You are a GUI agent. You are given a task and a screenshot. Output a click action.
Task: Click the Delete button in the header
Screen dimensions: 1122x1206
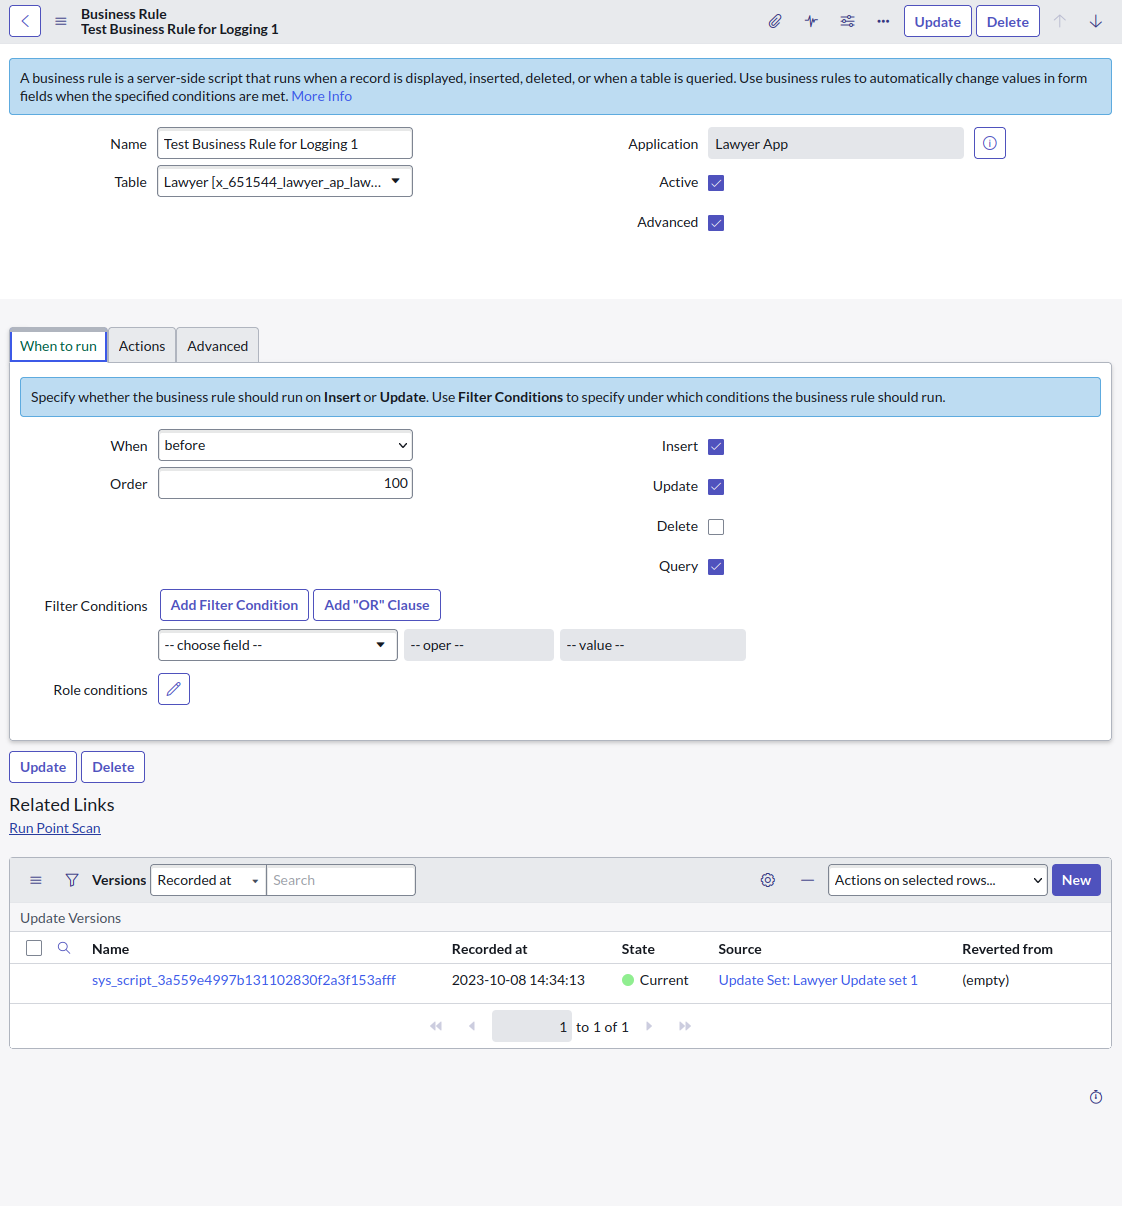pos(1008,21)
